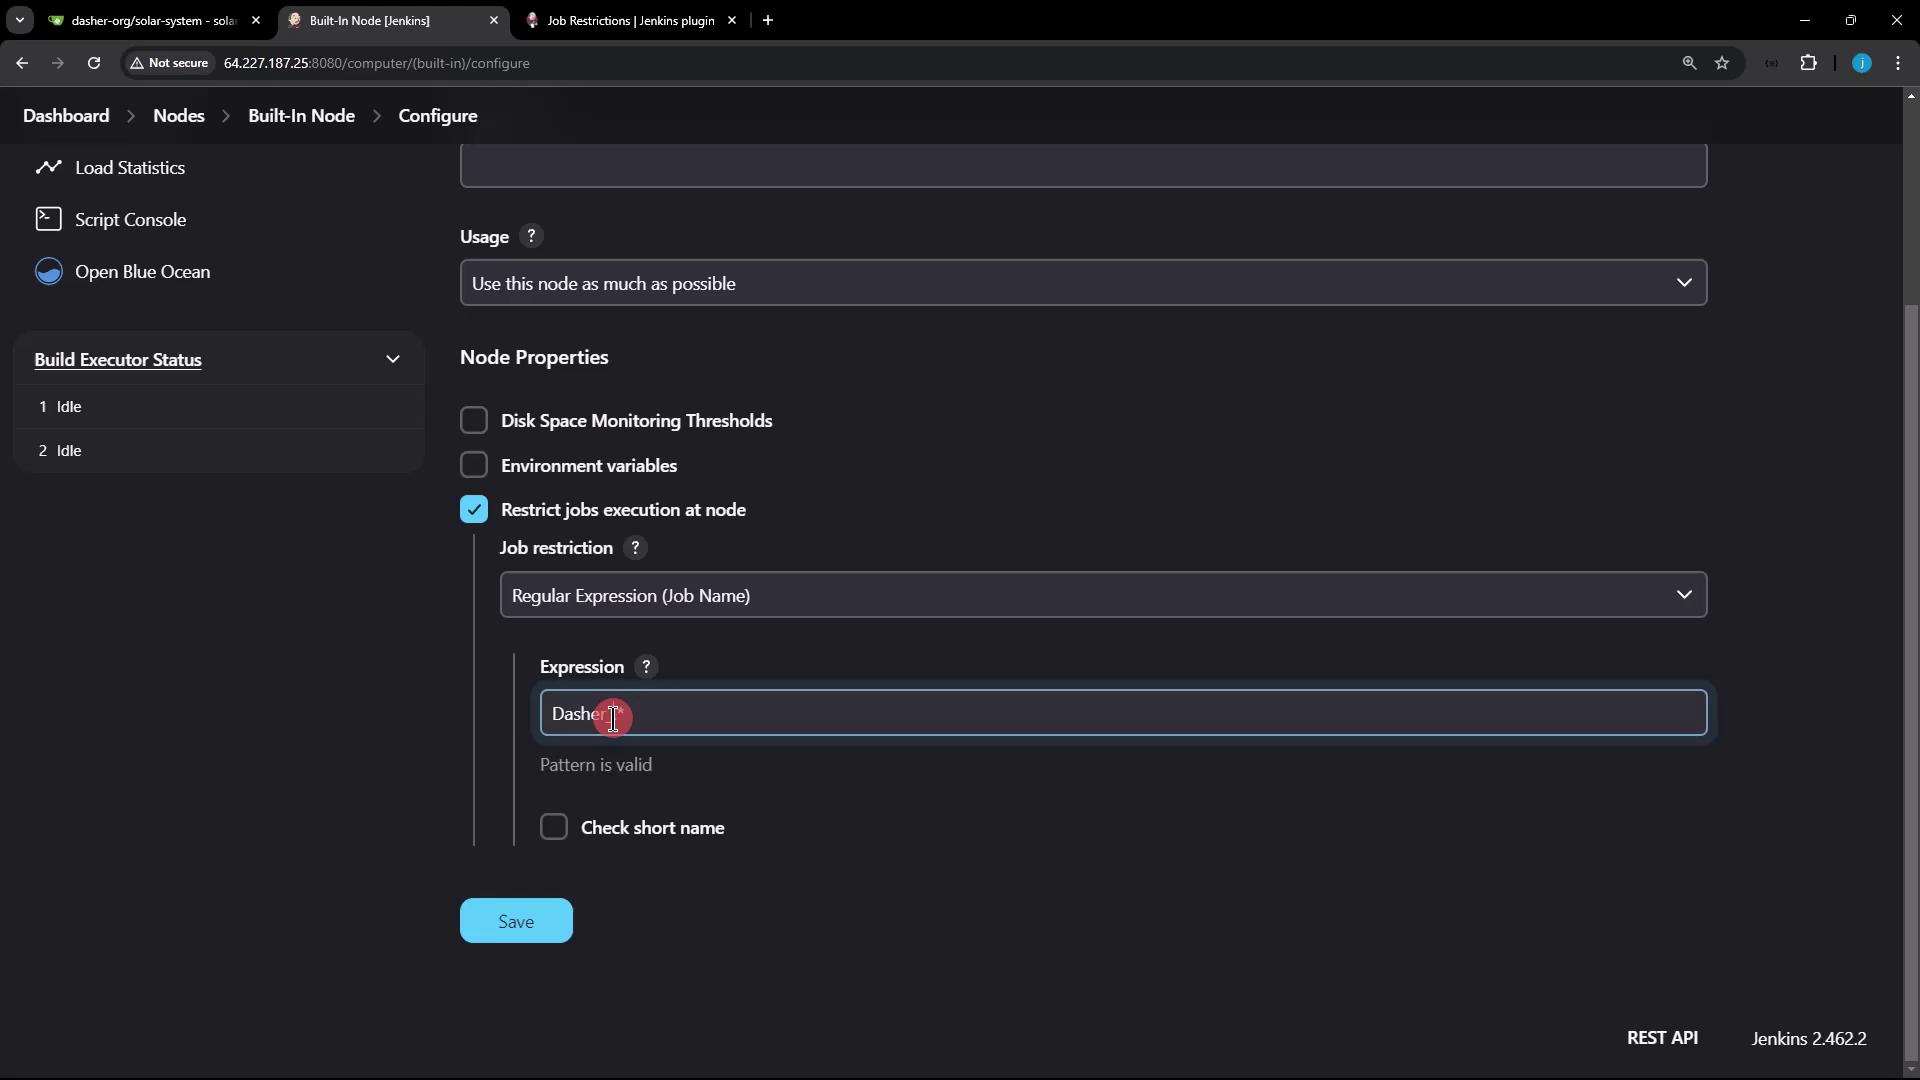Enable Disk Space Monitoring Thresholds

[474, 421]
